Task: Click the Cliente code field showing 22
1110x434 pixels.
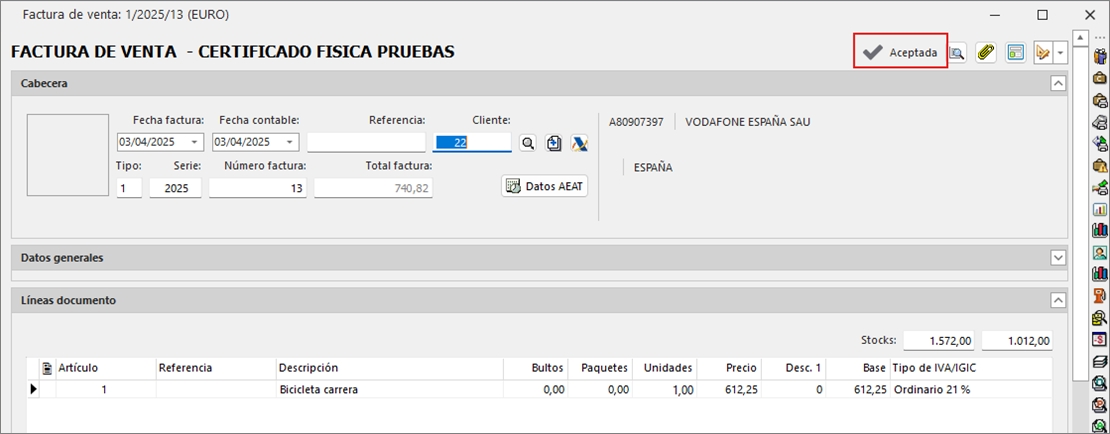Action: point(471,142)
